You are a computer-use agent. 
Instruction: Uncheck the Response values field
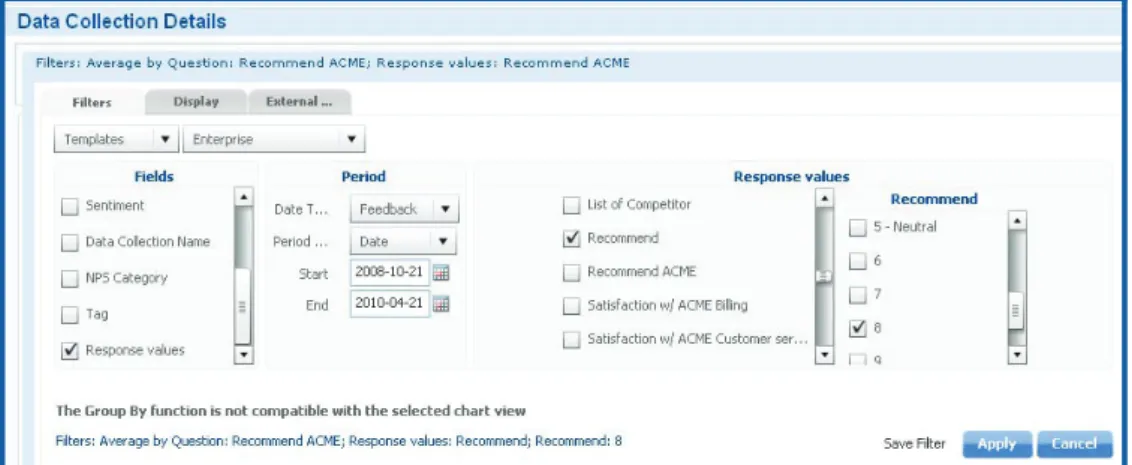tap(70, 351)
